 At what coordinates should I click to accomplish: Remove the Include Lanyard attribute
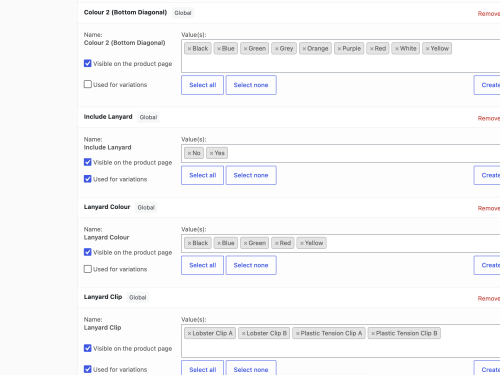click(x=489, y=118)
